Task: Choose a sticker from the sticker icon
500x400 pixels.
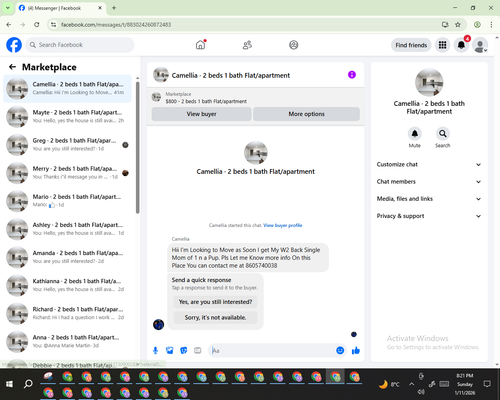Action: 184,350
